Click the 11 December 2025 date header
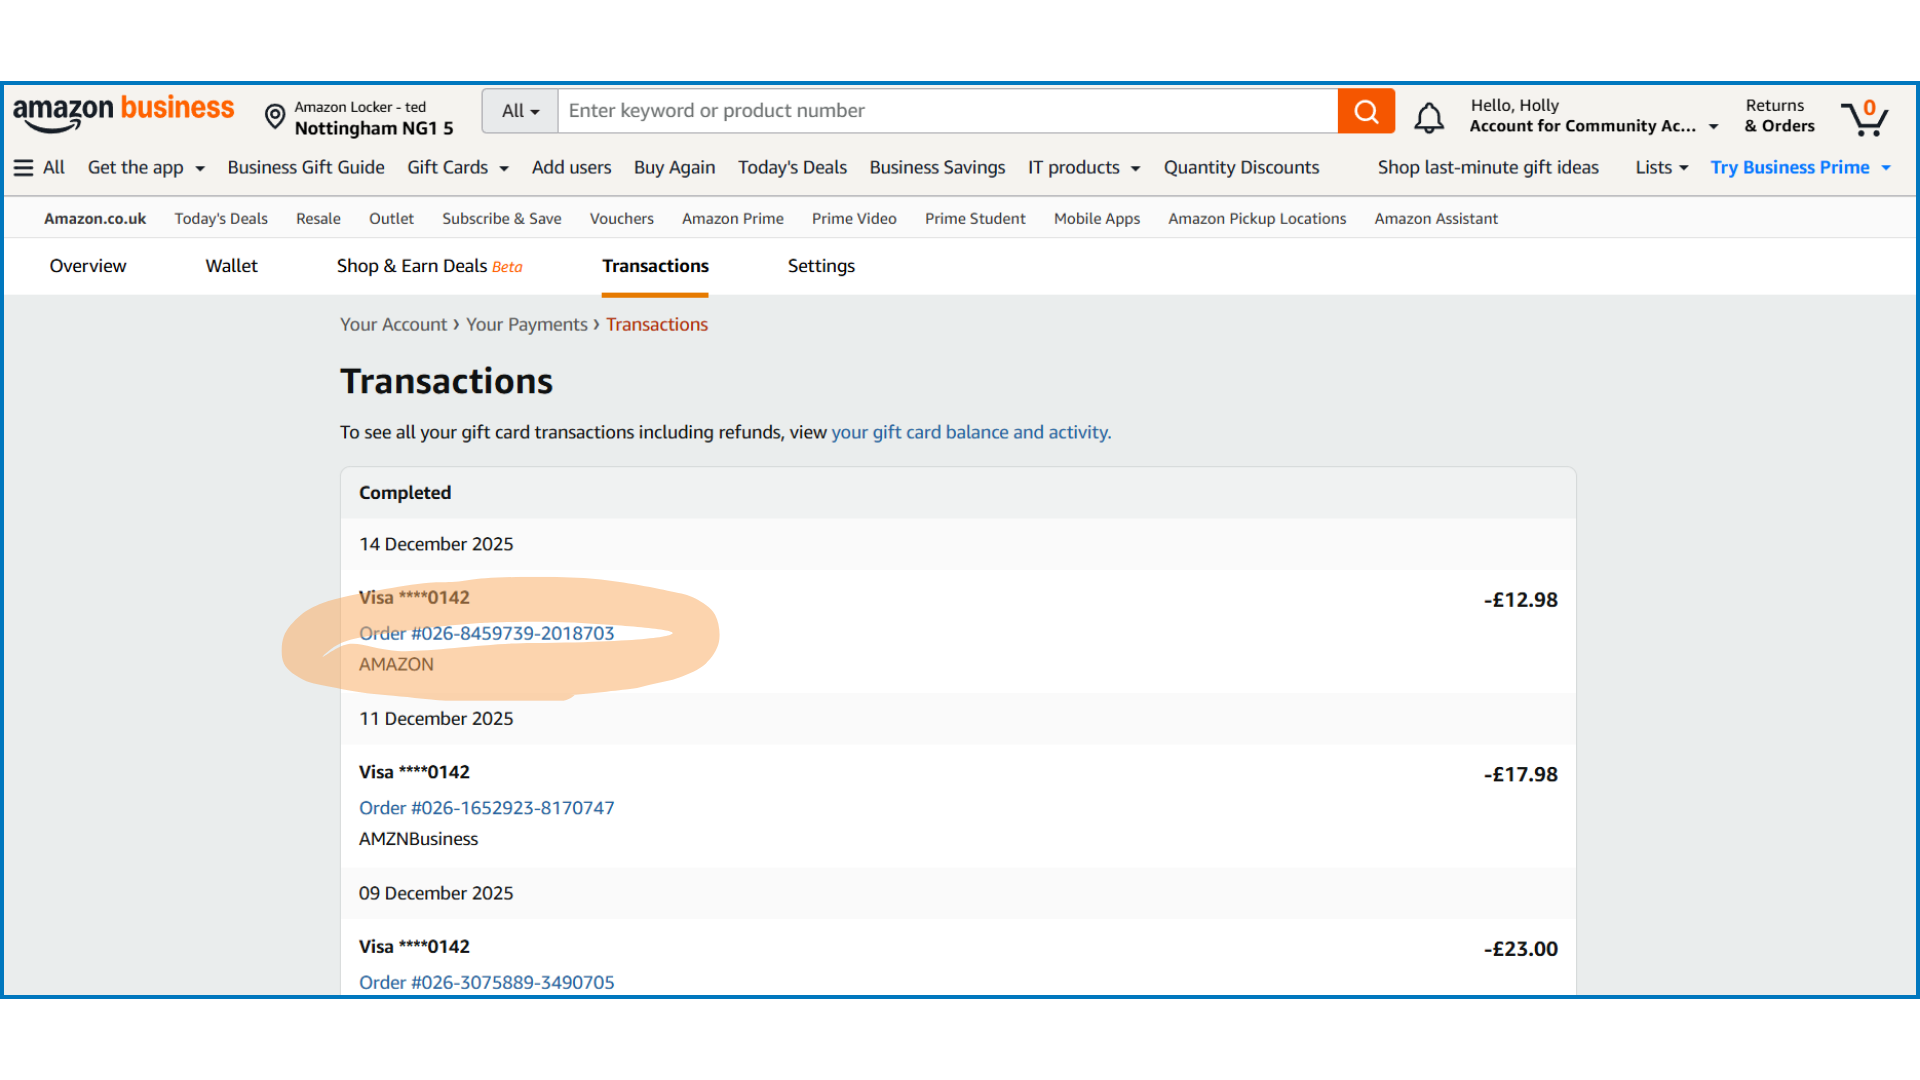The image size is (1920, 1080). pyautogui.click(x=436, y=719)
